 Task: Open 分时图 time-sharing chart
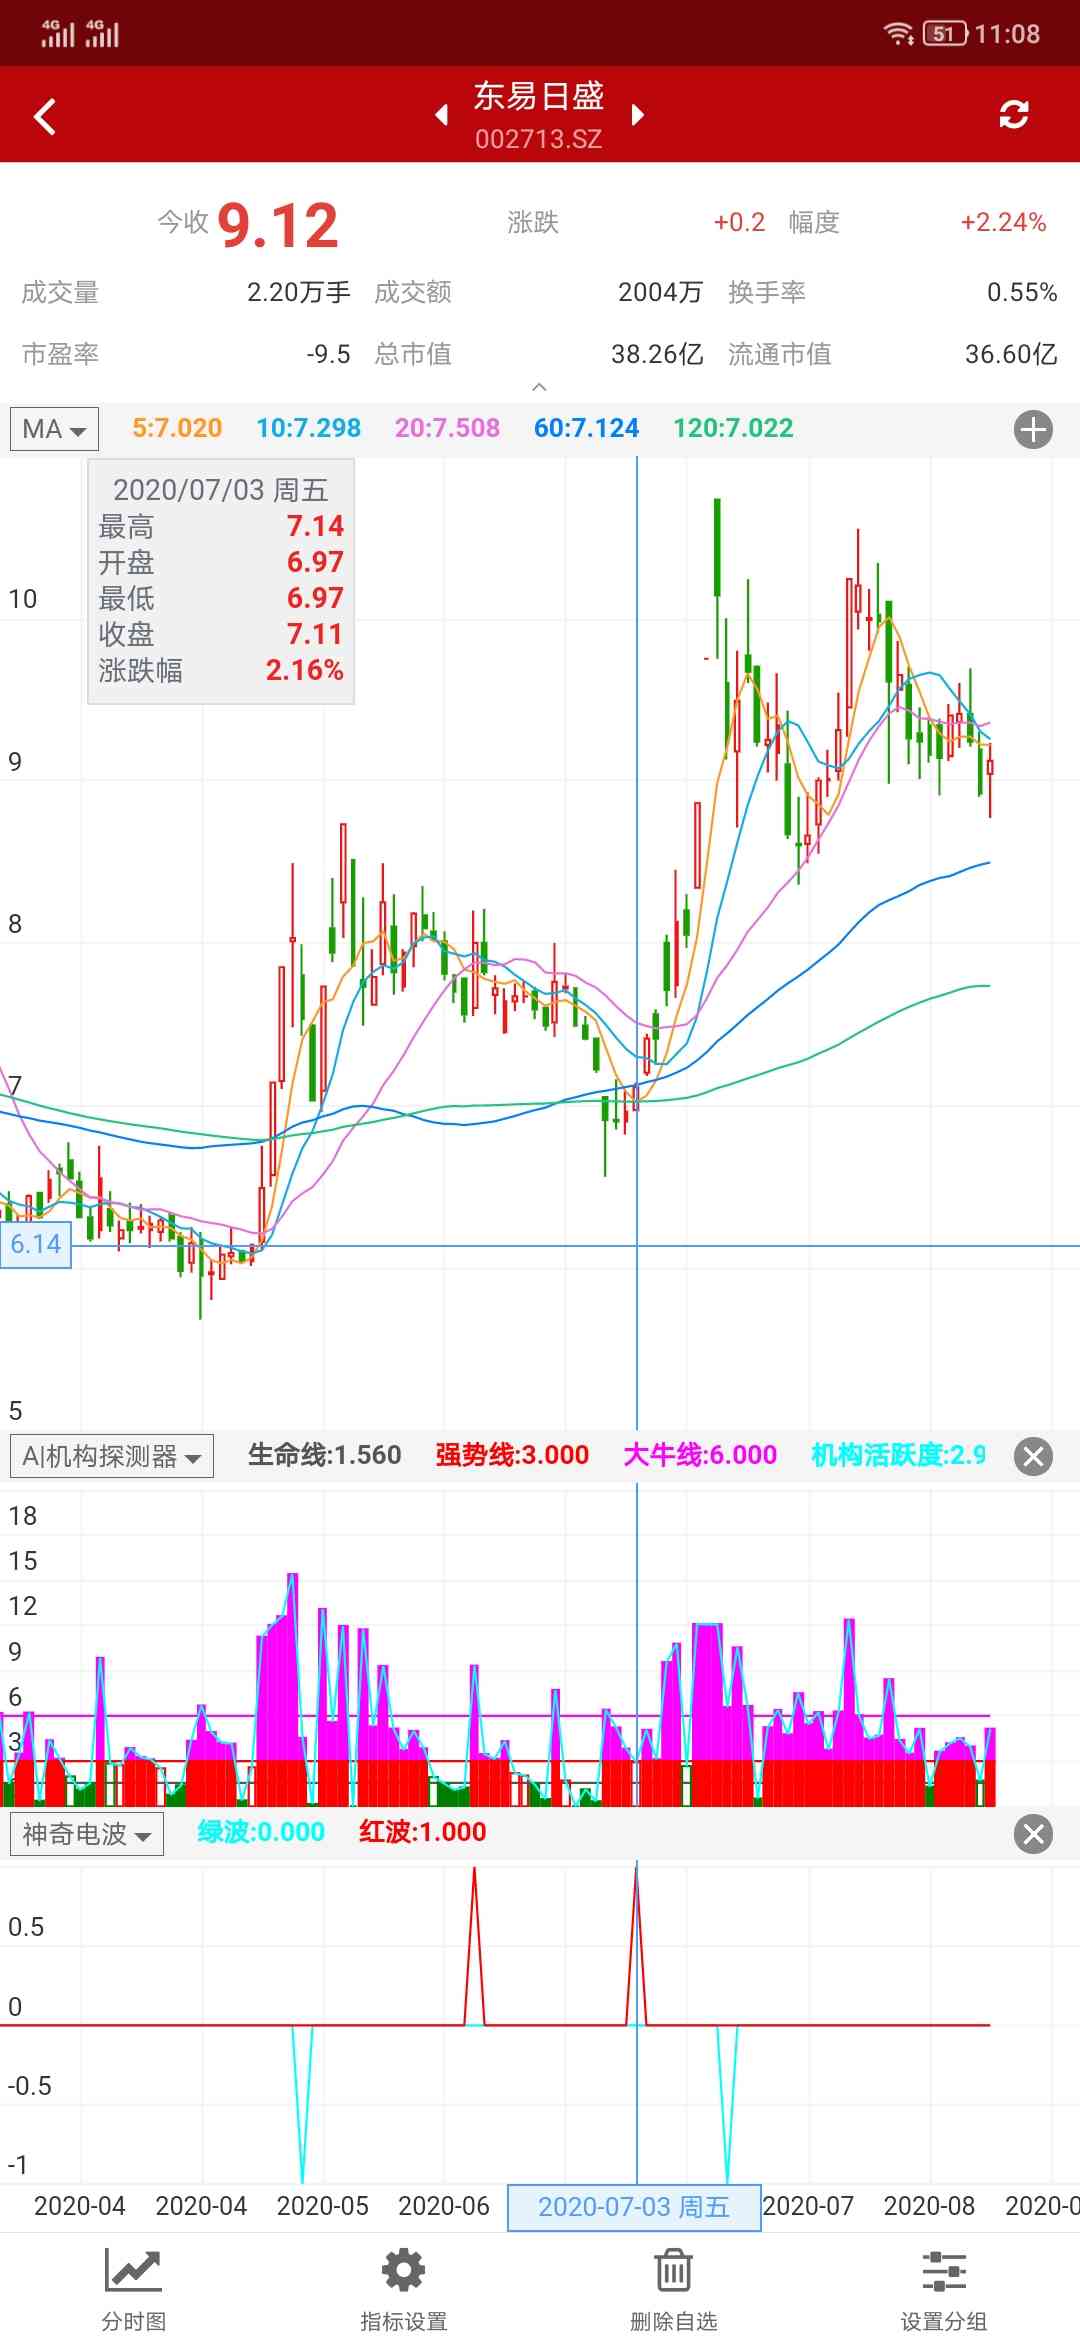click(x=134, y=2286)
